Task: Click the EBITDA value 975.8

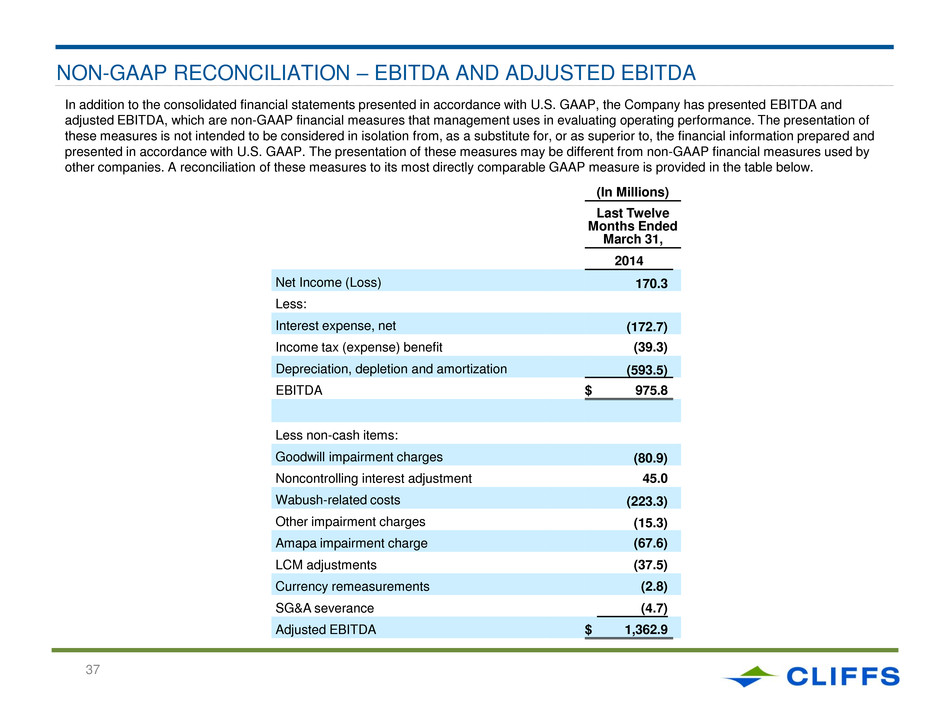Action: [x=651, y=390]
